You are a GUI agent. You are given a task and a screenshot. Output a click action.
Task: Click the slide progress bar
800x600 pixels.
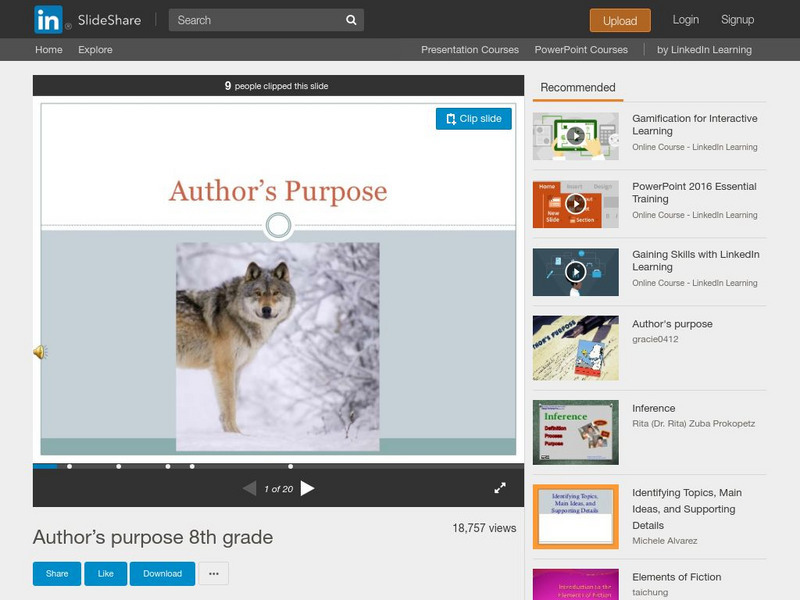pos(278,466)
